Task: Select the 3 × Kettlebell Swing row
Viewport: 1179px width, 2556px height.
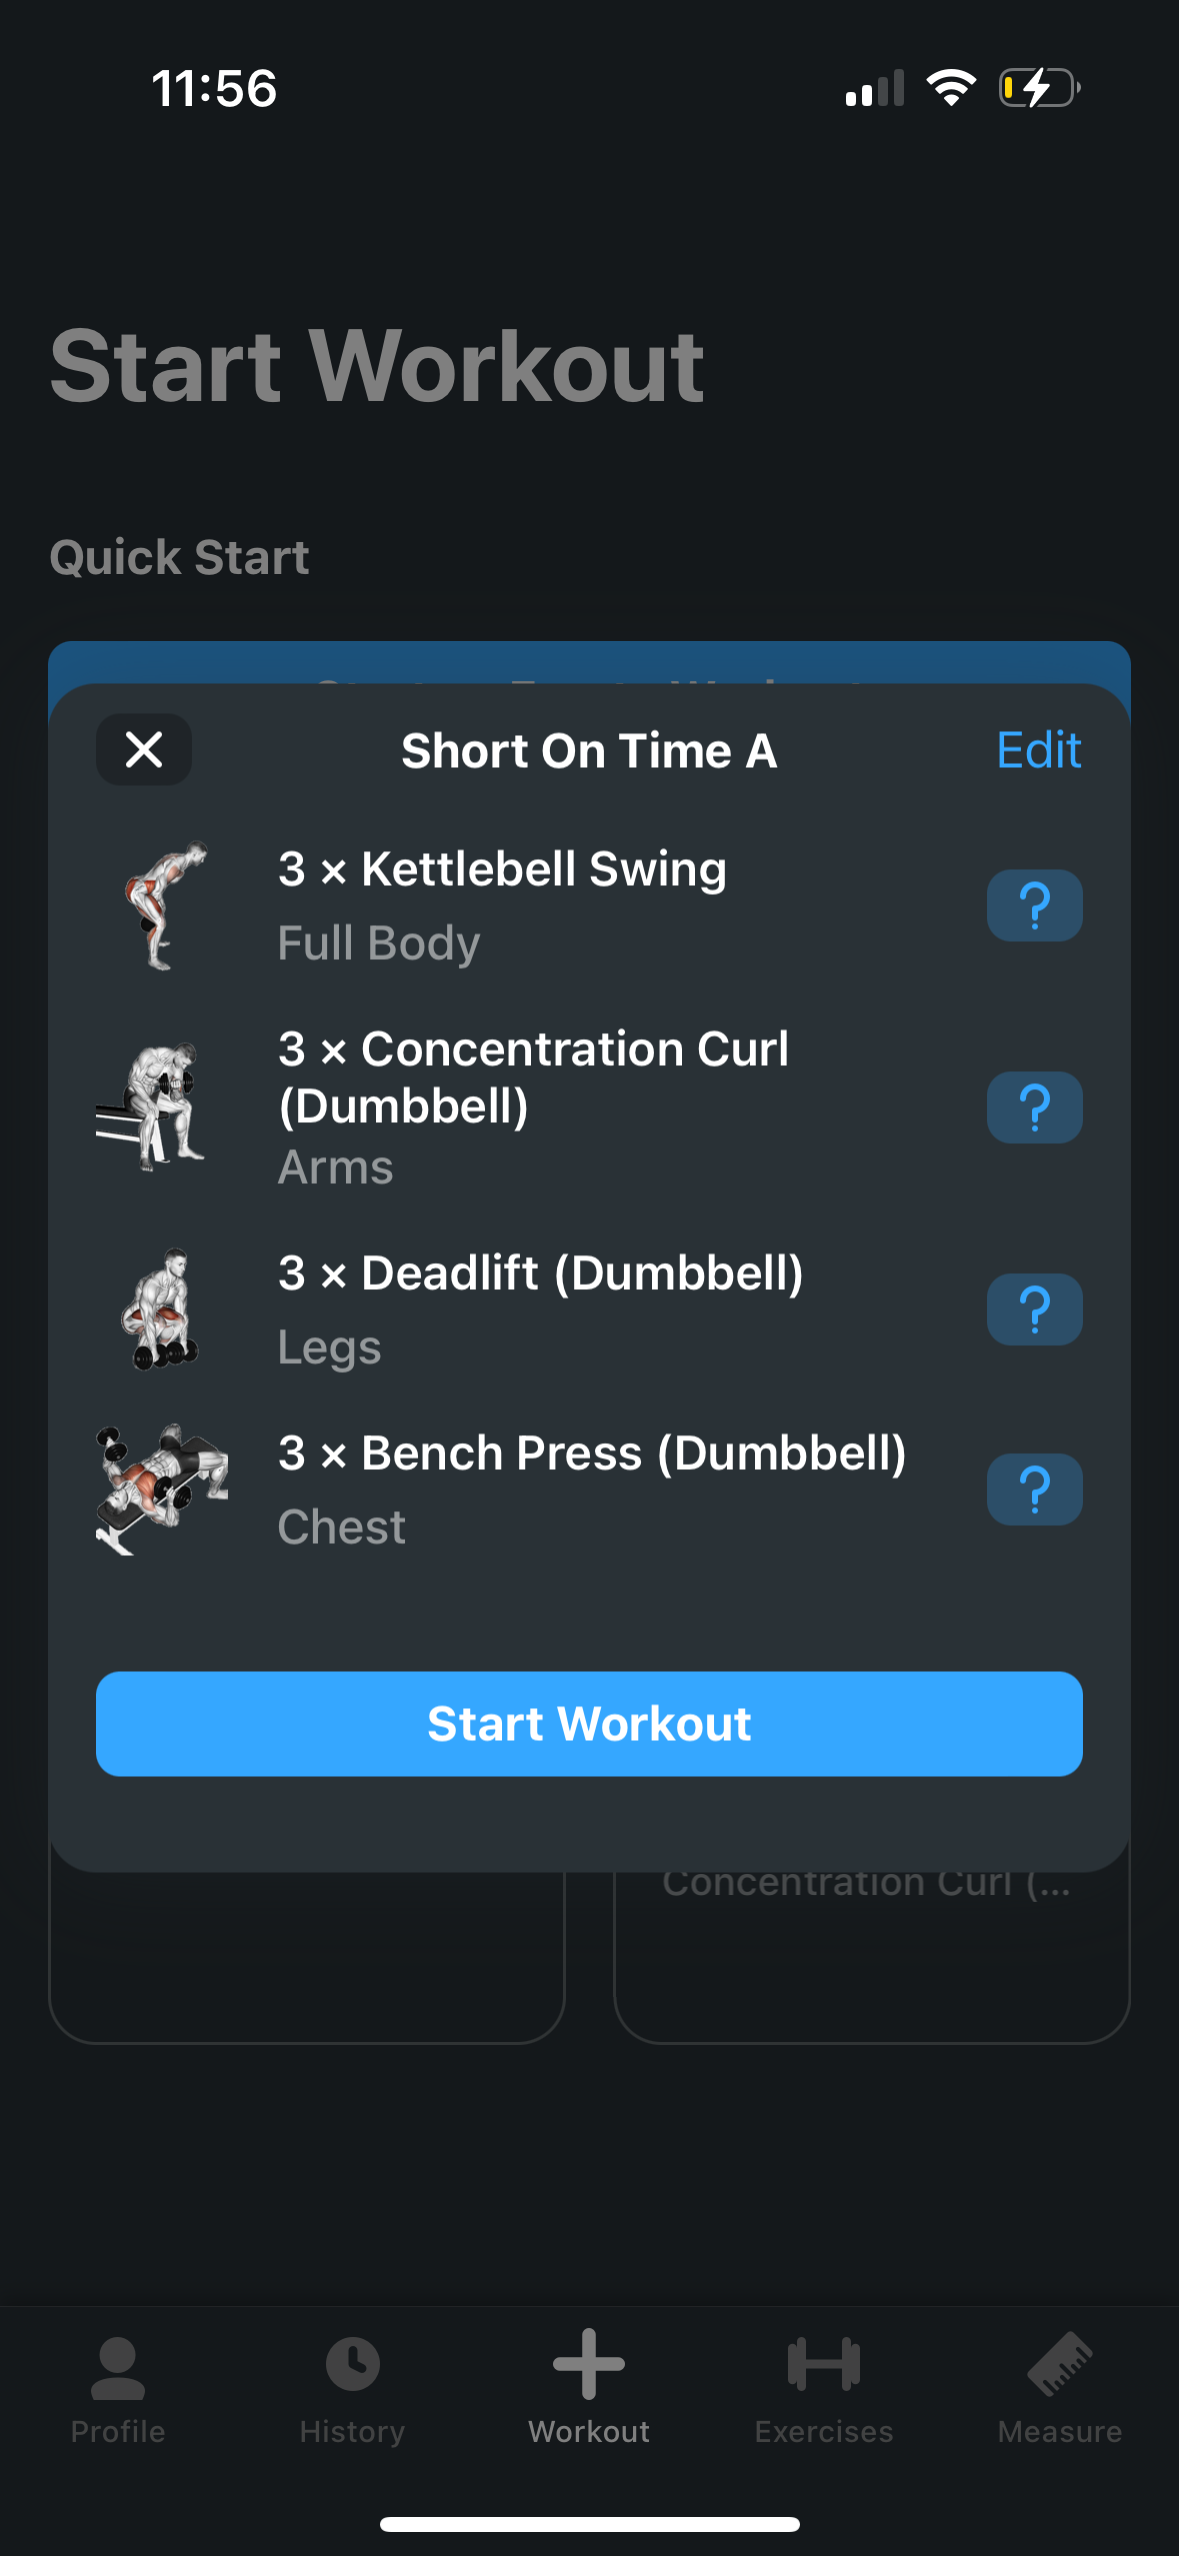Action: click(x=600, y=906)
